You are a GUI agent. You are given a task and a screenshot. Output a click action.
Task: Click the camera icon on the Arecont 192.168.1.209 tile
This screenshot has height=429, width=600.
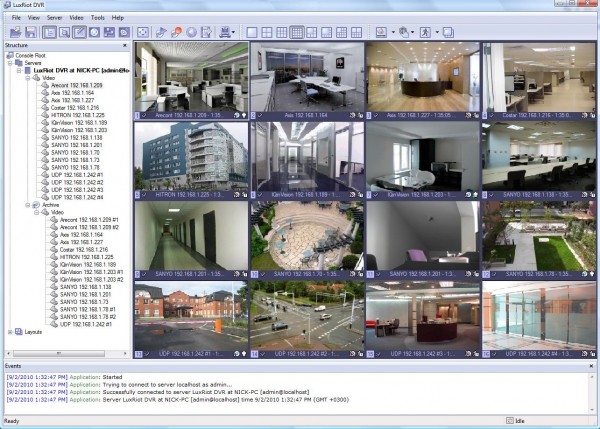[x=238, y=116]
